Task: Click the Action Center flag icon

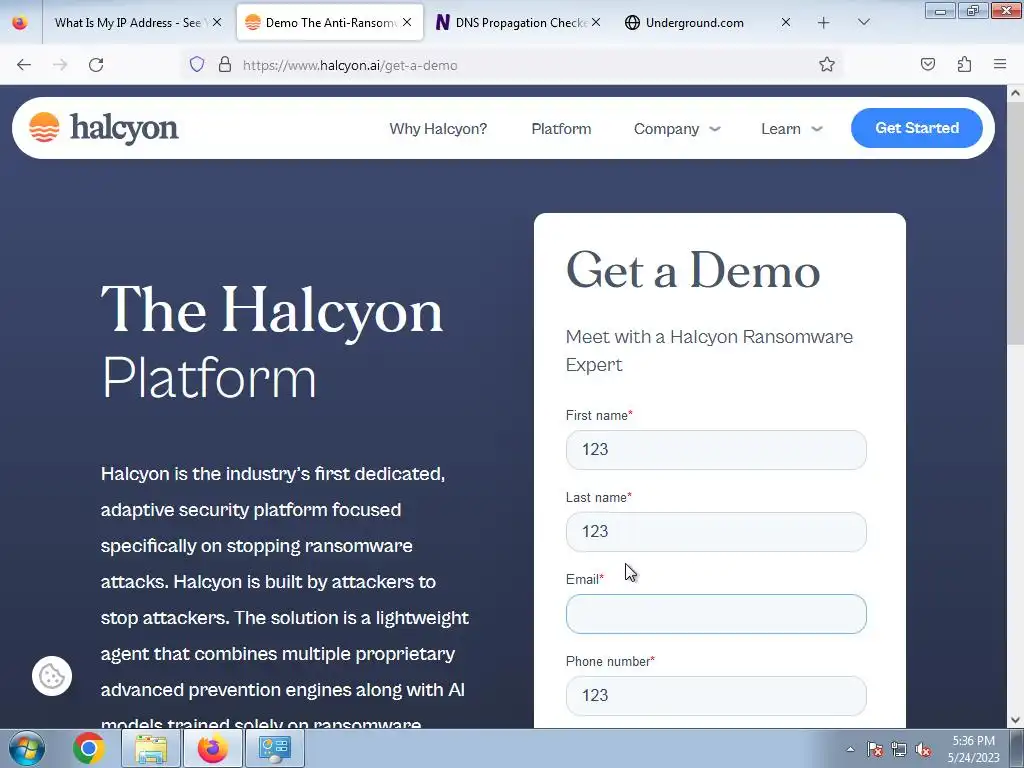Action: click(875, 750)
